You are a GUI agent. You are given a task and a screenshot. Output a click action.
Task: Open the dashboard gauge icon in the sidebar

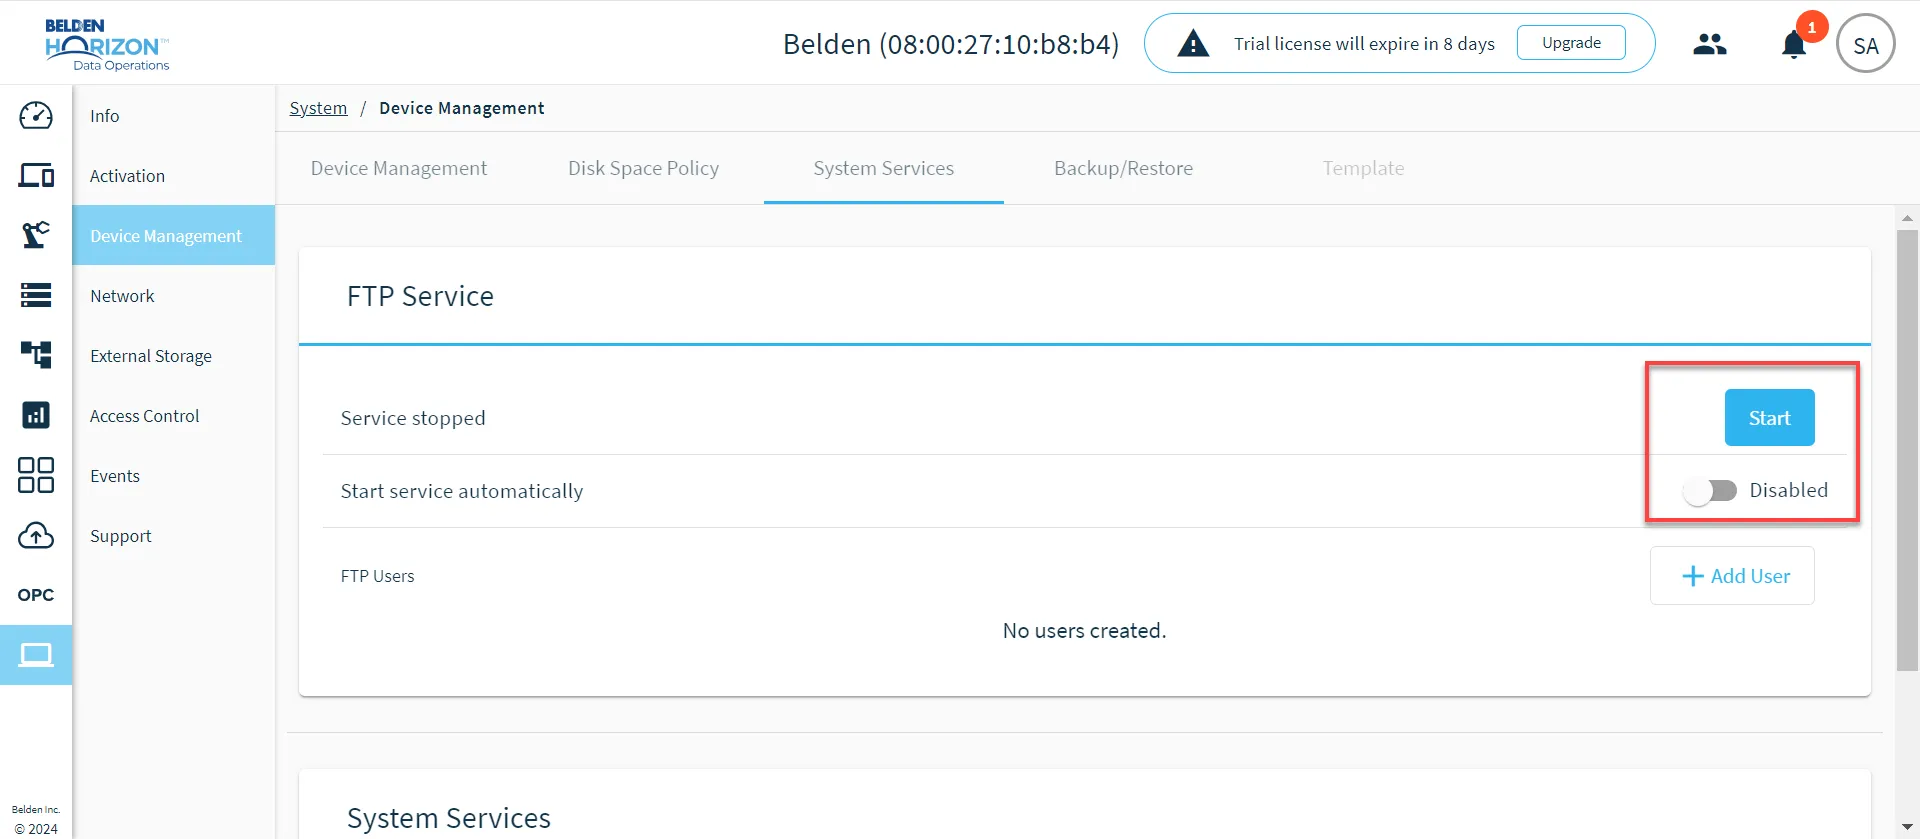click(x=36, y=115)
